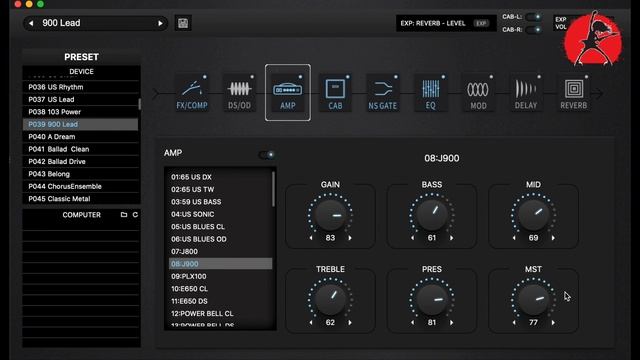Click the BASS knob
The image size is (640, 360).
pyautogui.click(x=431, y=215)
